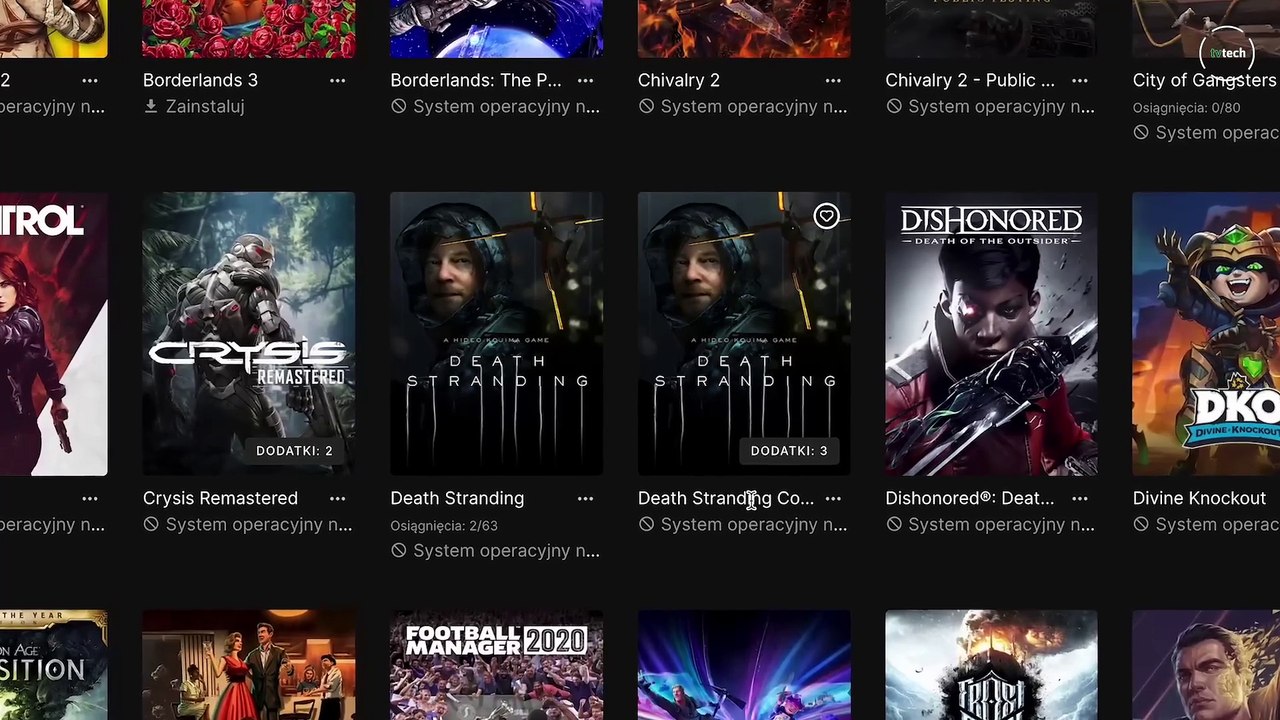1280x720 pixels.
Task: Click Zainstaluj under Borderlands 3
Action: coord(194,106)
